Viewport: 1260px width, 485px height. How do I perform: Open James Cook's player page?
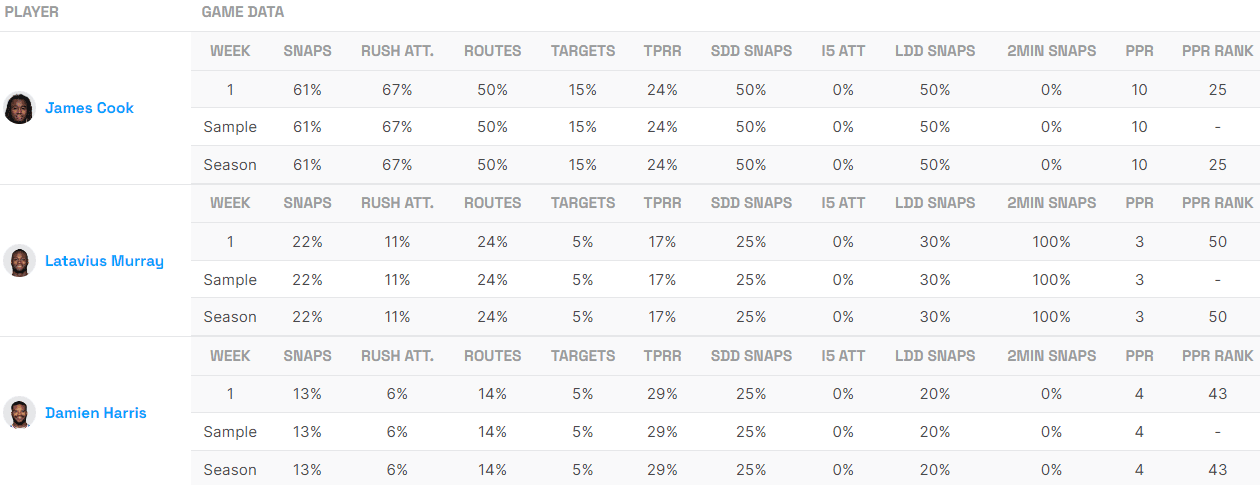click(x=89, y=108)
